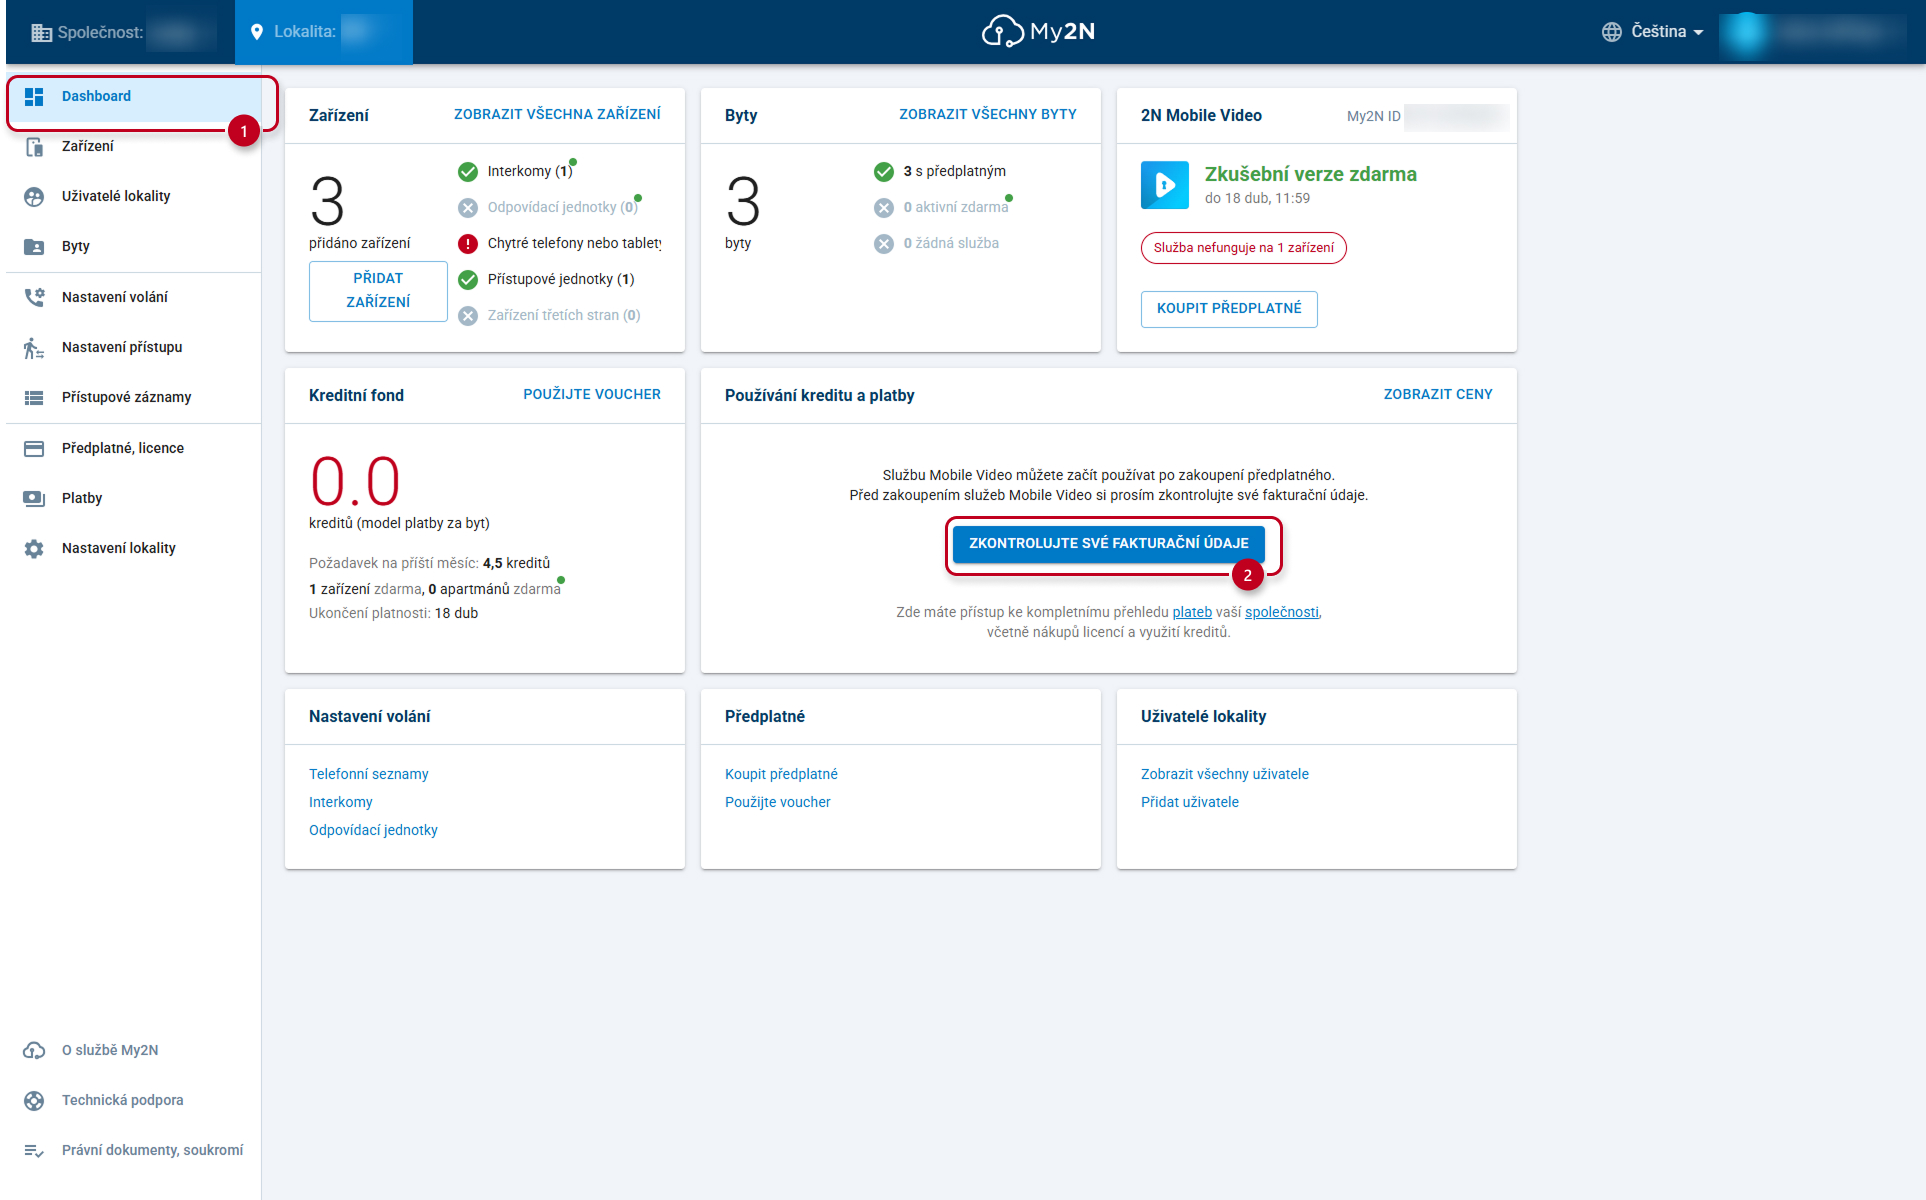Click the plateb hyperlink

tap(1192, 612)
